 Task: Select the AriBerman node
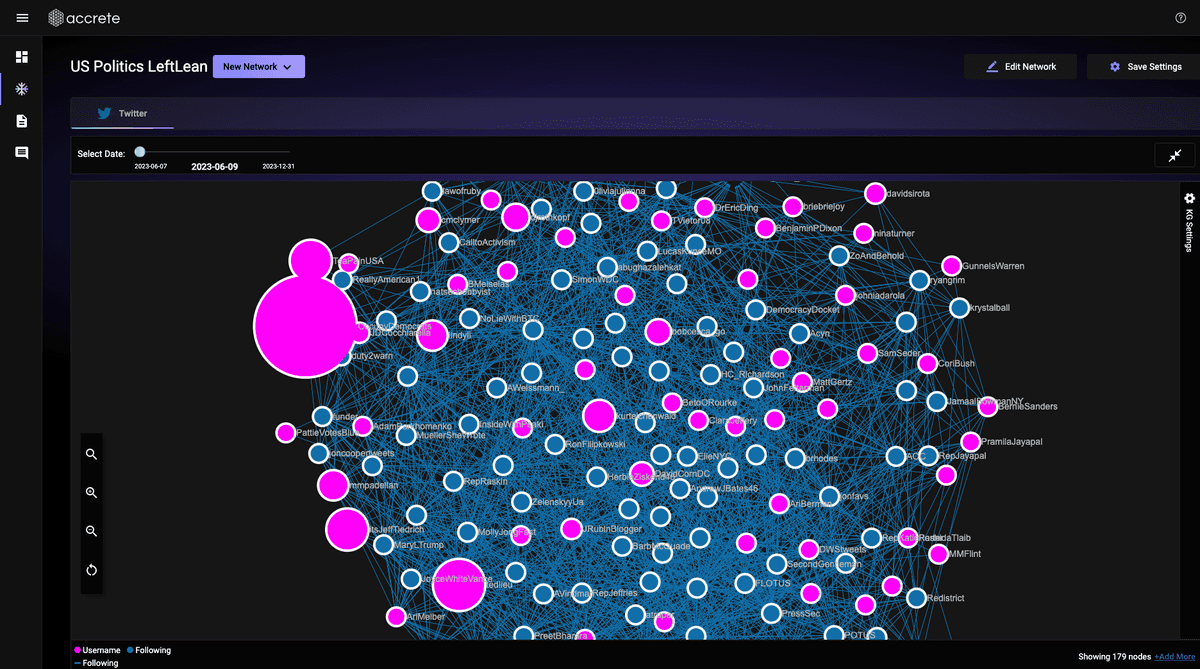(779, 503)
